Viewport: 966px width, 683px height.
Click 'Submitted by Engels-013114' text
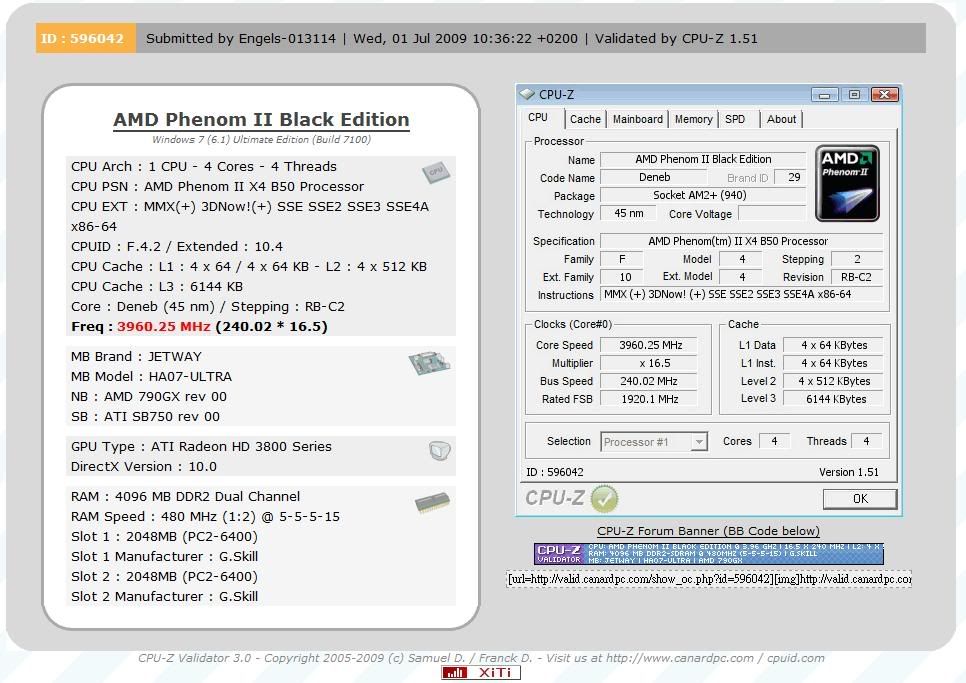241,38
